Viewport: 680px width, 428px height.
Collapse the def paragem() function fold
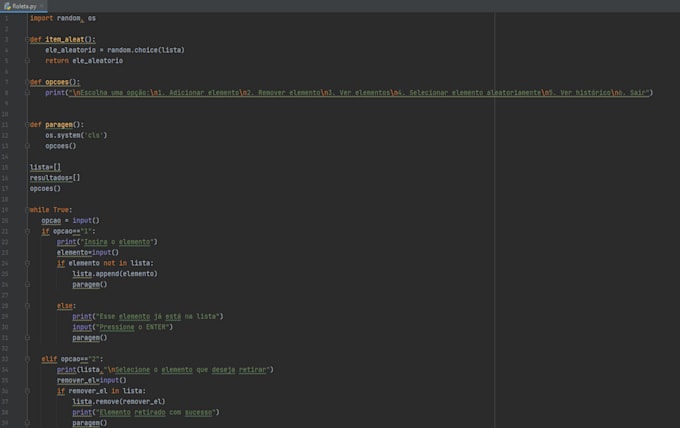(27, 124)
